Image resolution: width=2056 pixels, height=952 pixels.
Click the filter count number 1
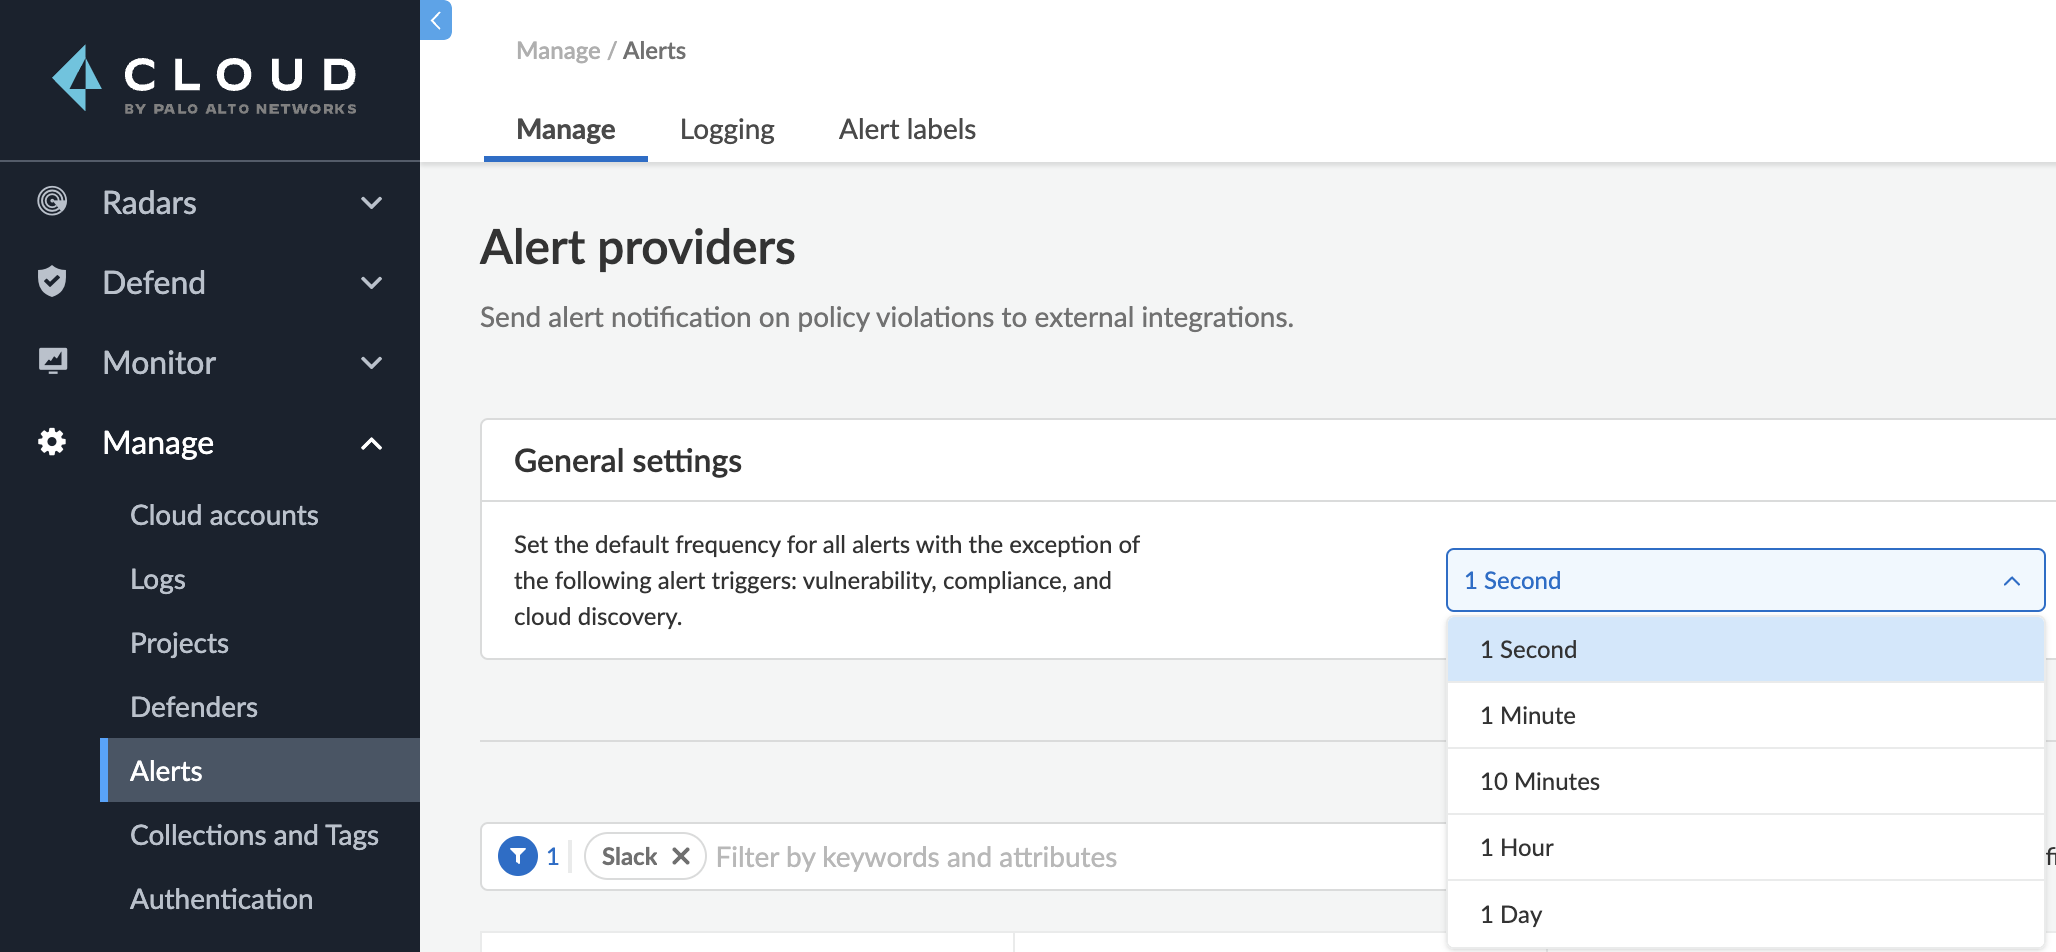point(552,857)
